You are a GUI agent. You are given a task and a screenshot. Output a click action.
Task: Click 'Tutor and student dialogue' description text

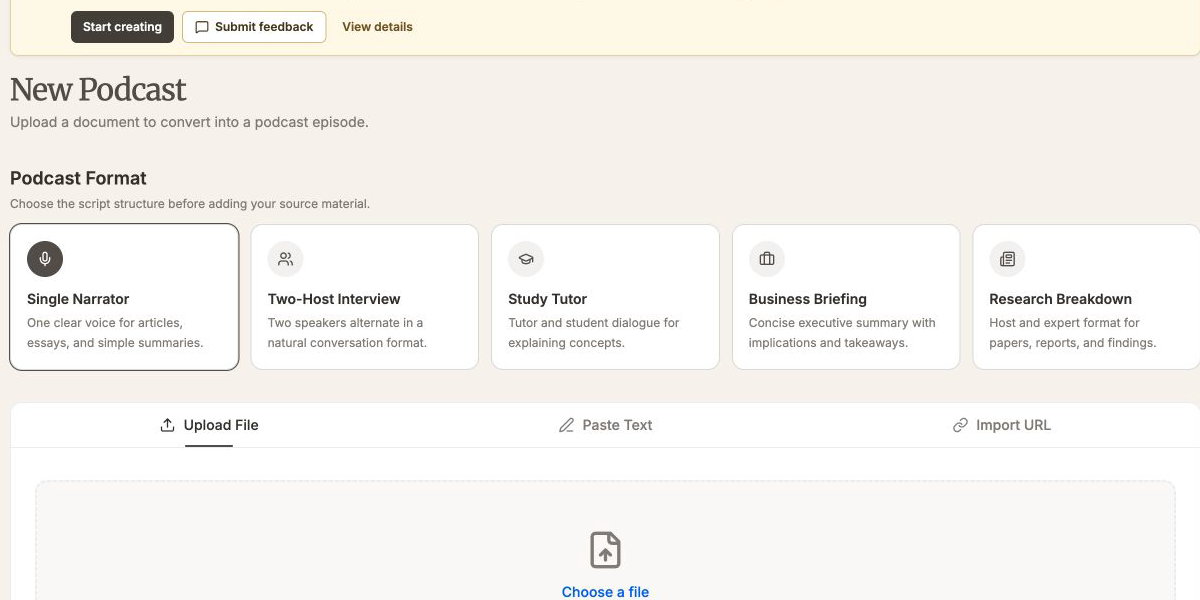click(593, 333)
